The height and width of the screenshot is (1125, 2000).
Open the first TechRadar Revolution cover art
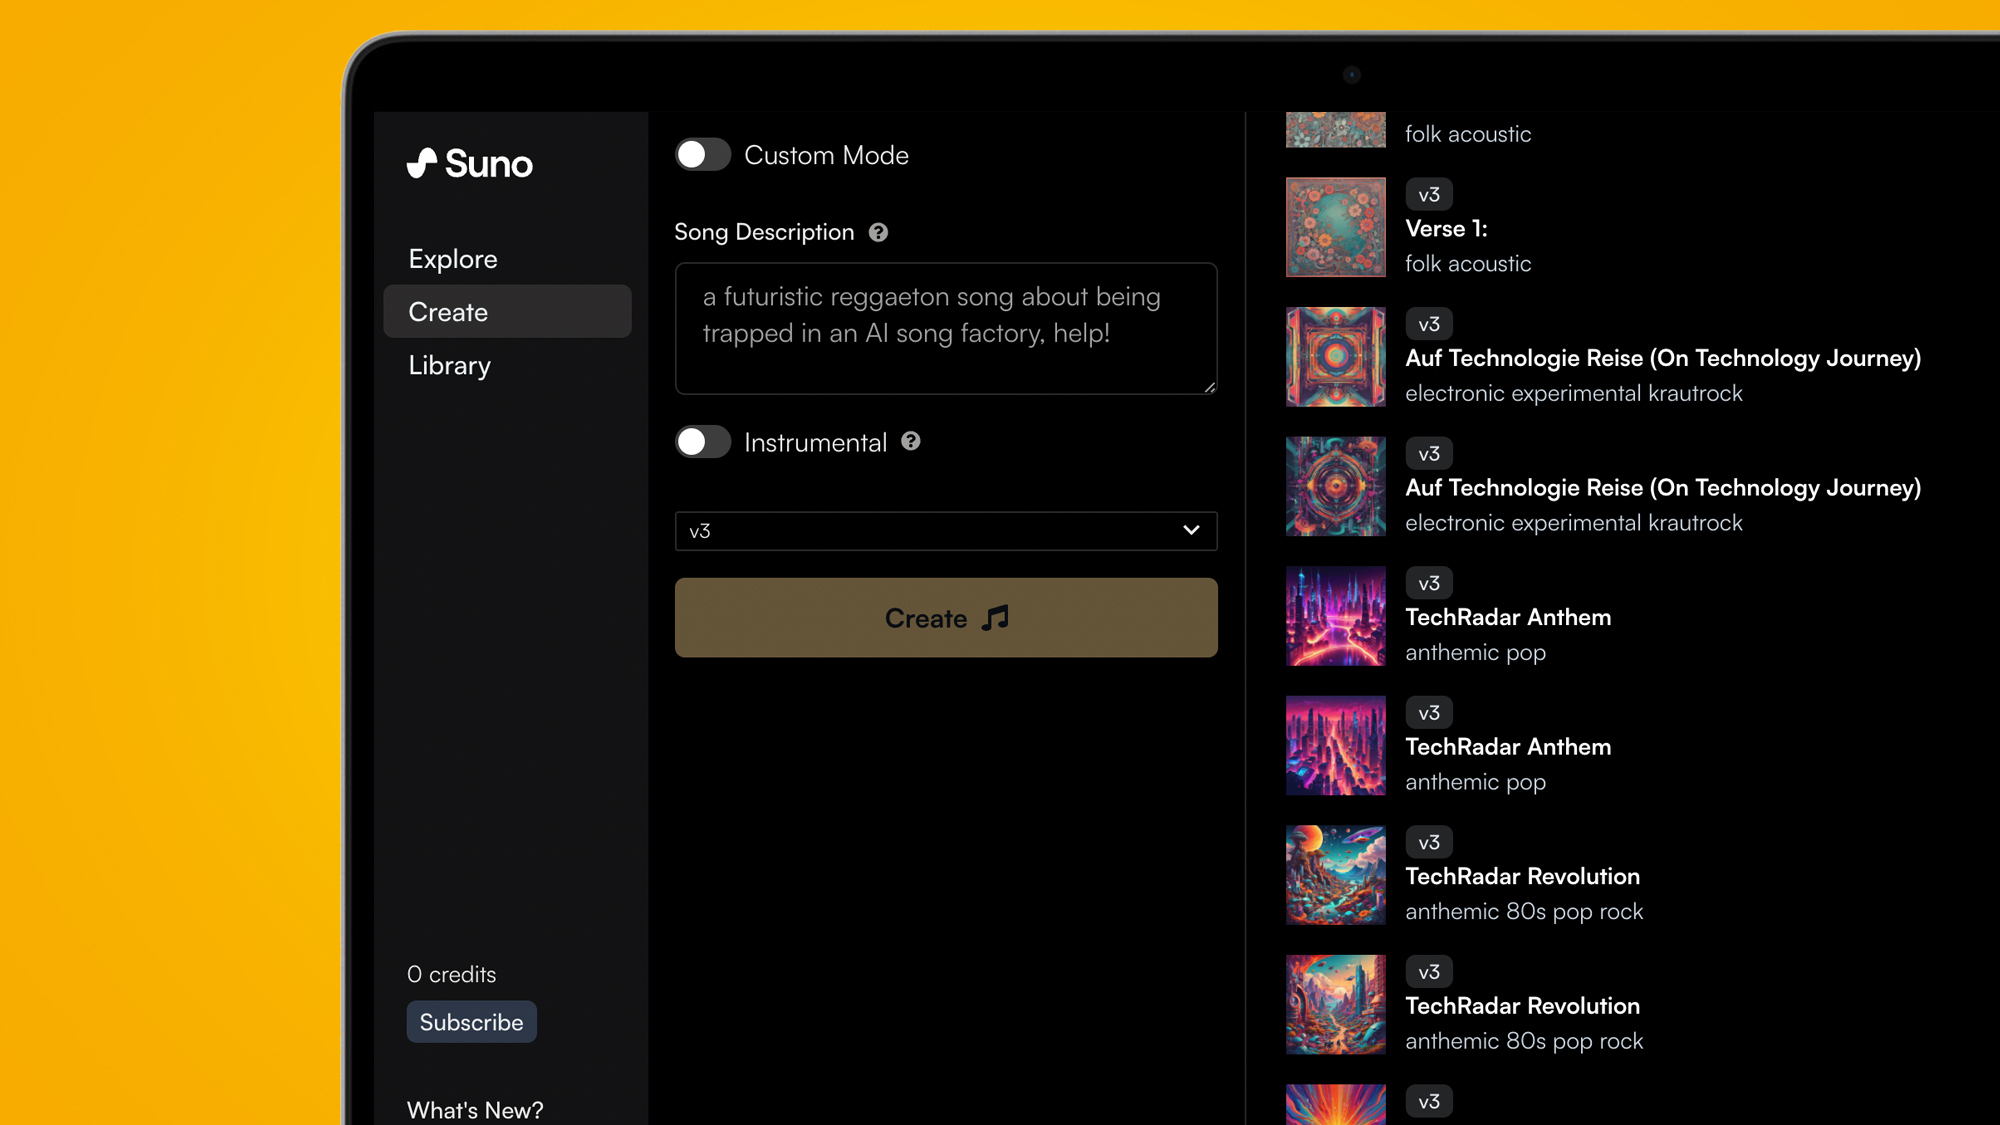click(x=1335, y=875)
